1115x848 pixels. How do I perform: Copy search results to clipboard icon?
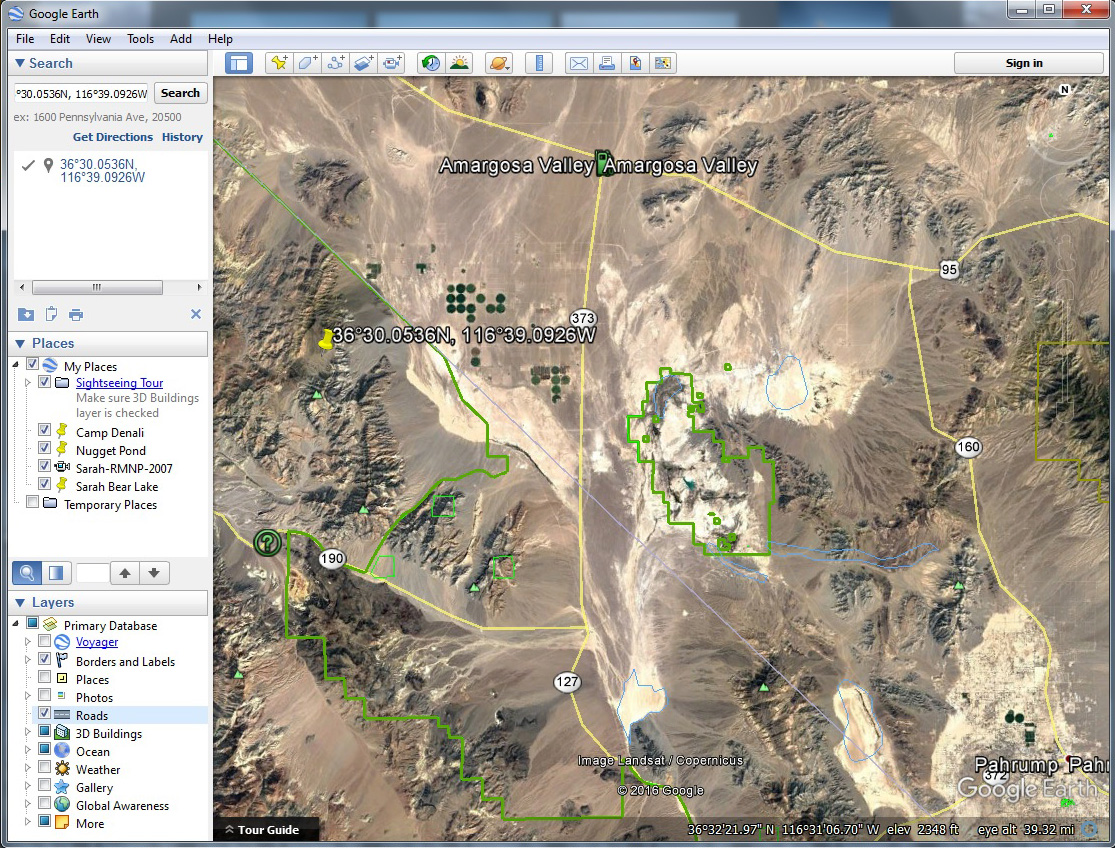(x=51, y=314)
